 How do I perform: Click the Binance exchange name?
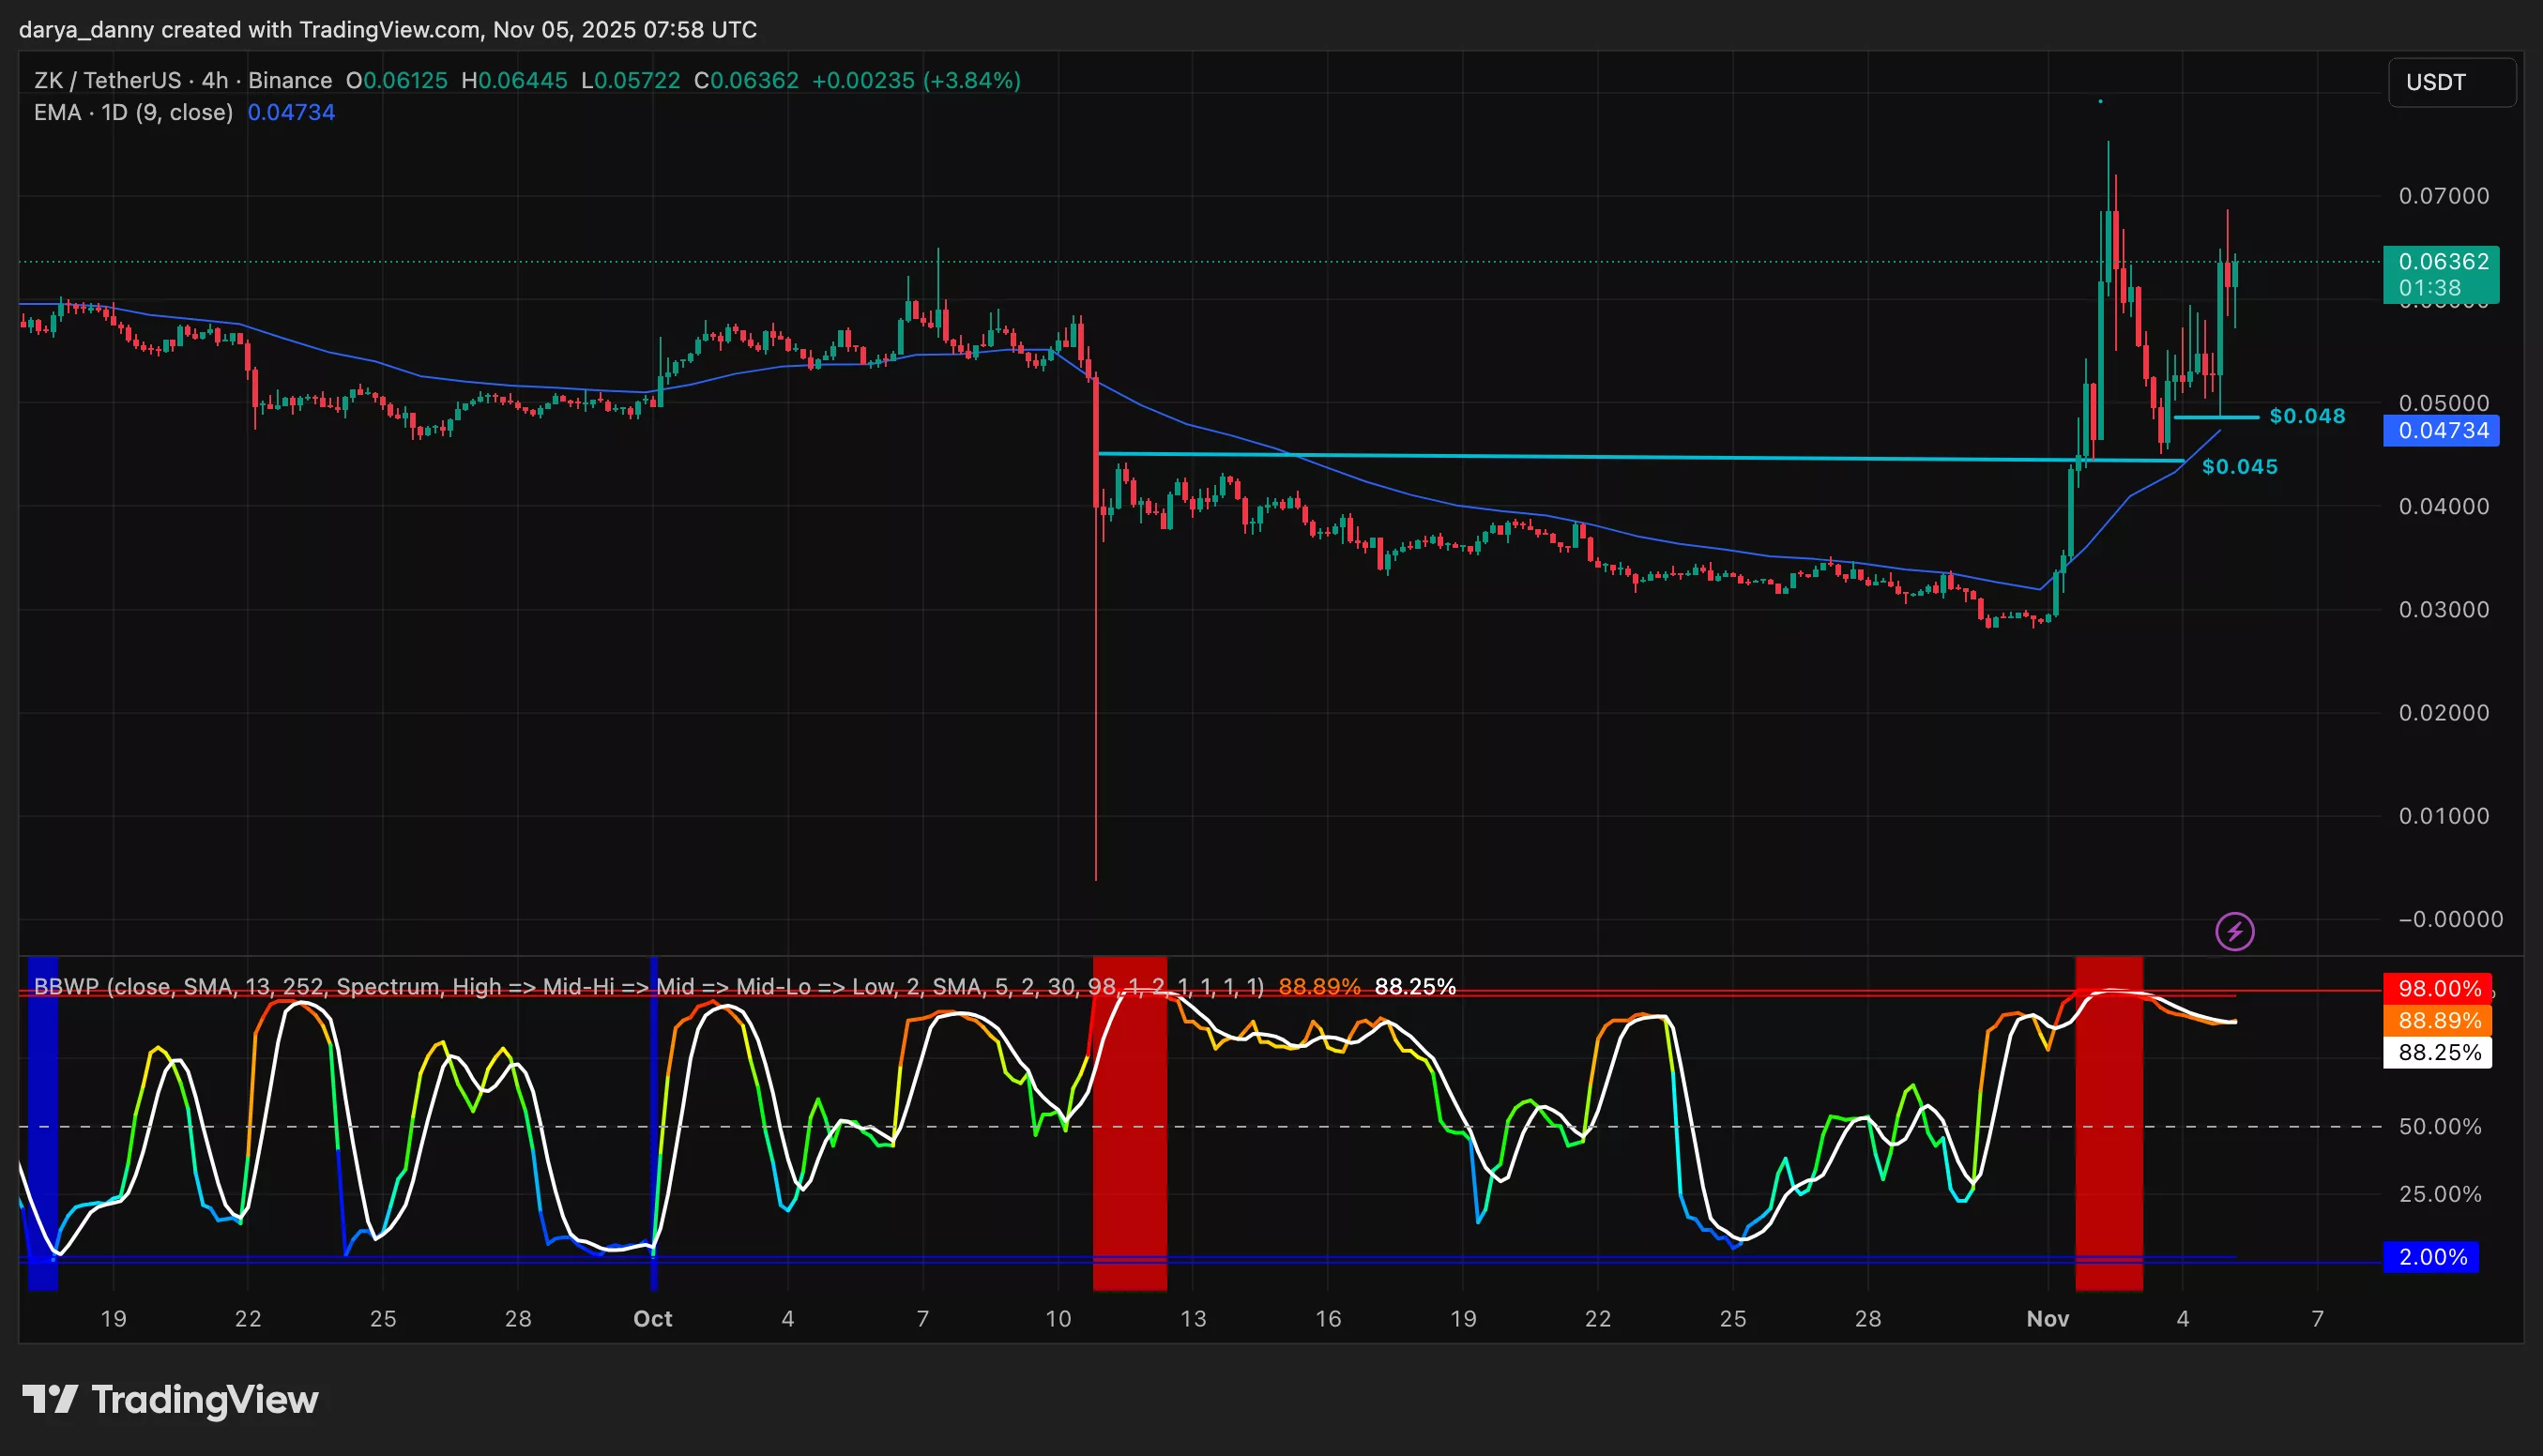288,81
